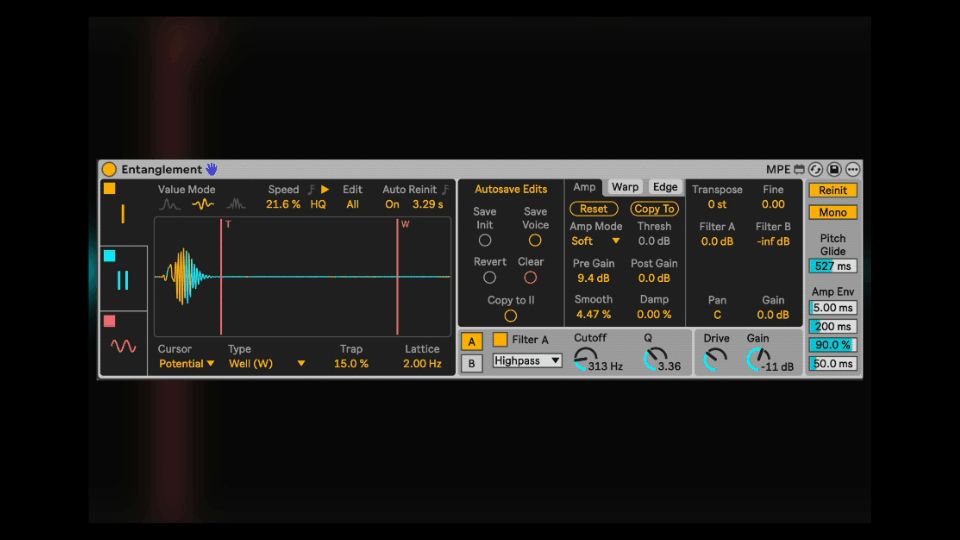Image resolution: width=960 pixels, height=540 pixels.
Task: Click the Cutoff knob
Action: (585, 359)
